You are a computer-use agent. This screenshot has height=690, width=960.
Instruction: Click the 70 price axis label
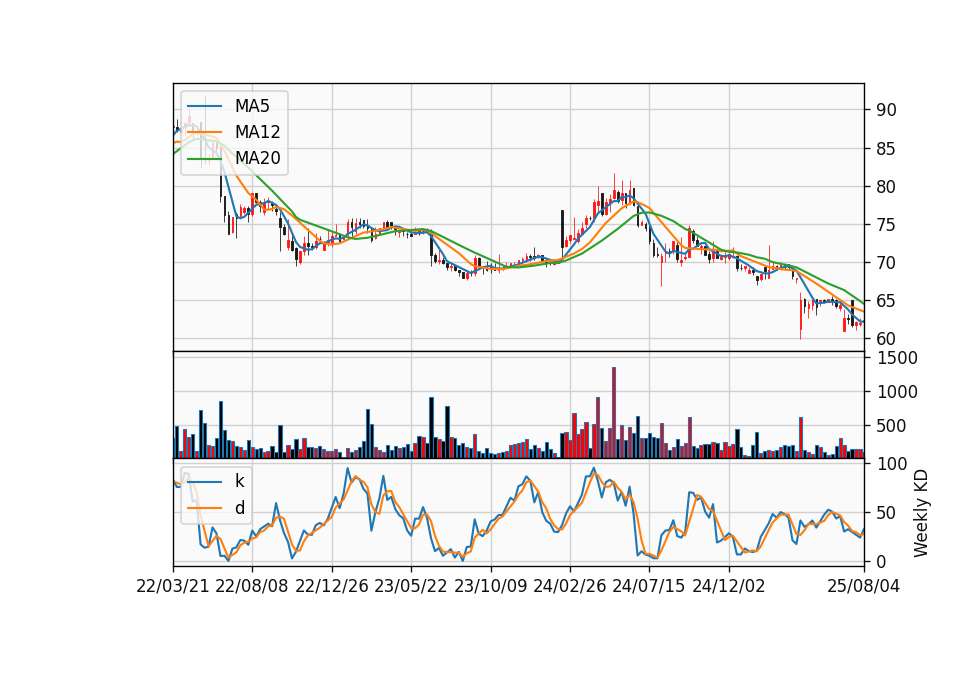pos(886,263)
